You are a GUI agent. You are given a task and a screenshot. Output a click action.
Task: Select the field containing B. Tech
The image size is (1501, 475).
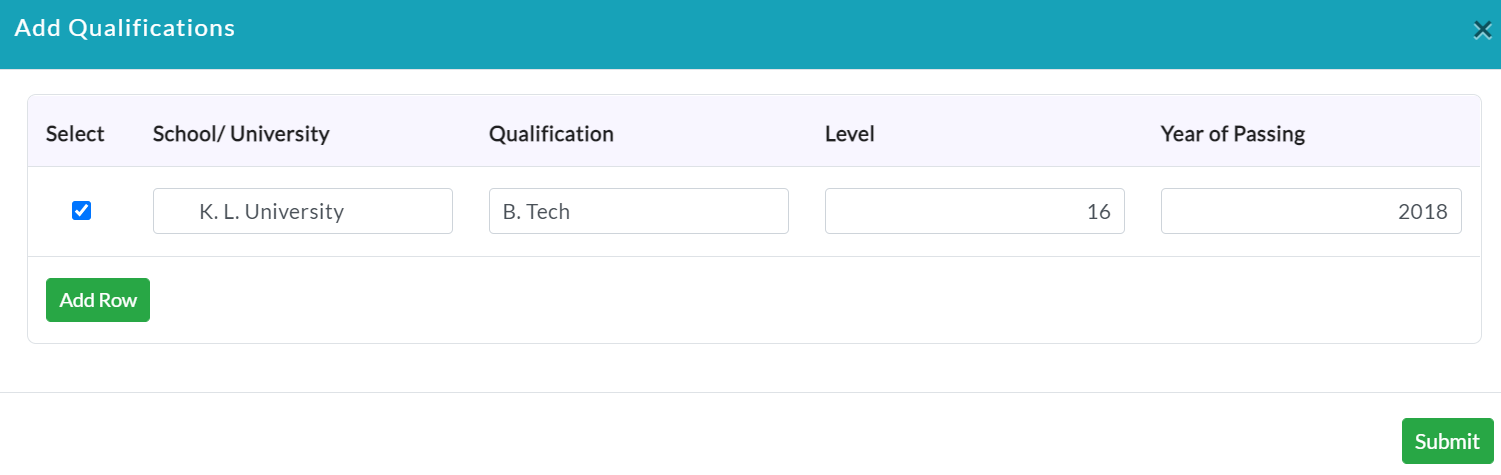tap(639, 211)
